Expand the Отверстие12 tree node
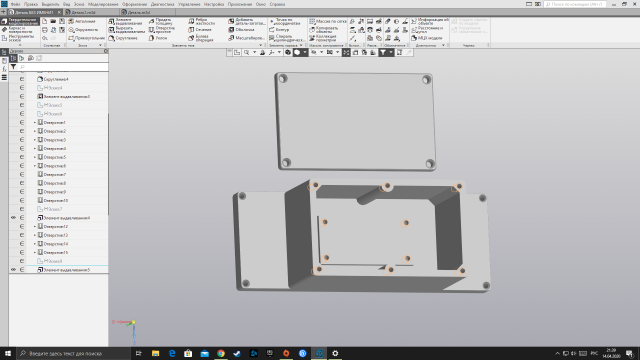Screen dimensions: 640x360 click(x=35, y=227)
